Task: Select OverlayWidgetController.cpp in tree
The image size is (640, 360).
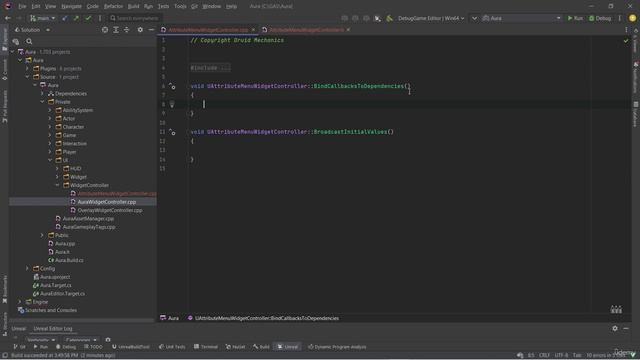Action: tap(109, 210)
